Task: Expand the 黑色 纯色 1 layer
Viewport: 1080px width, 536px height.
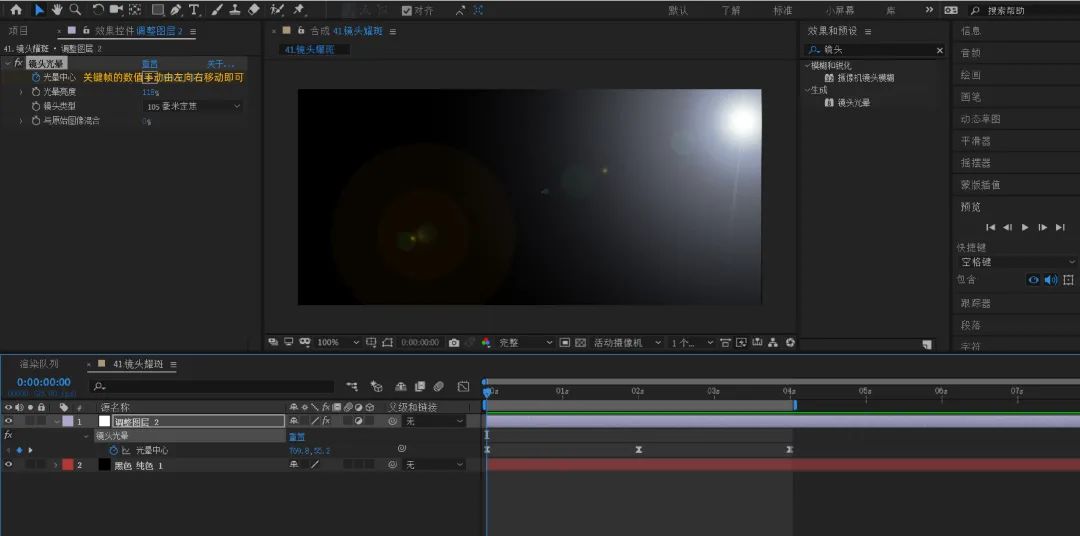Action: click(55, 465)
